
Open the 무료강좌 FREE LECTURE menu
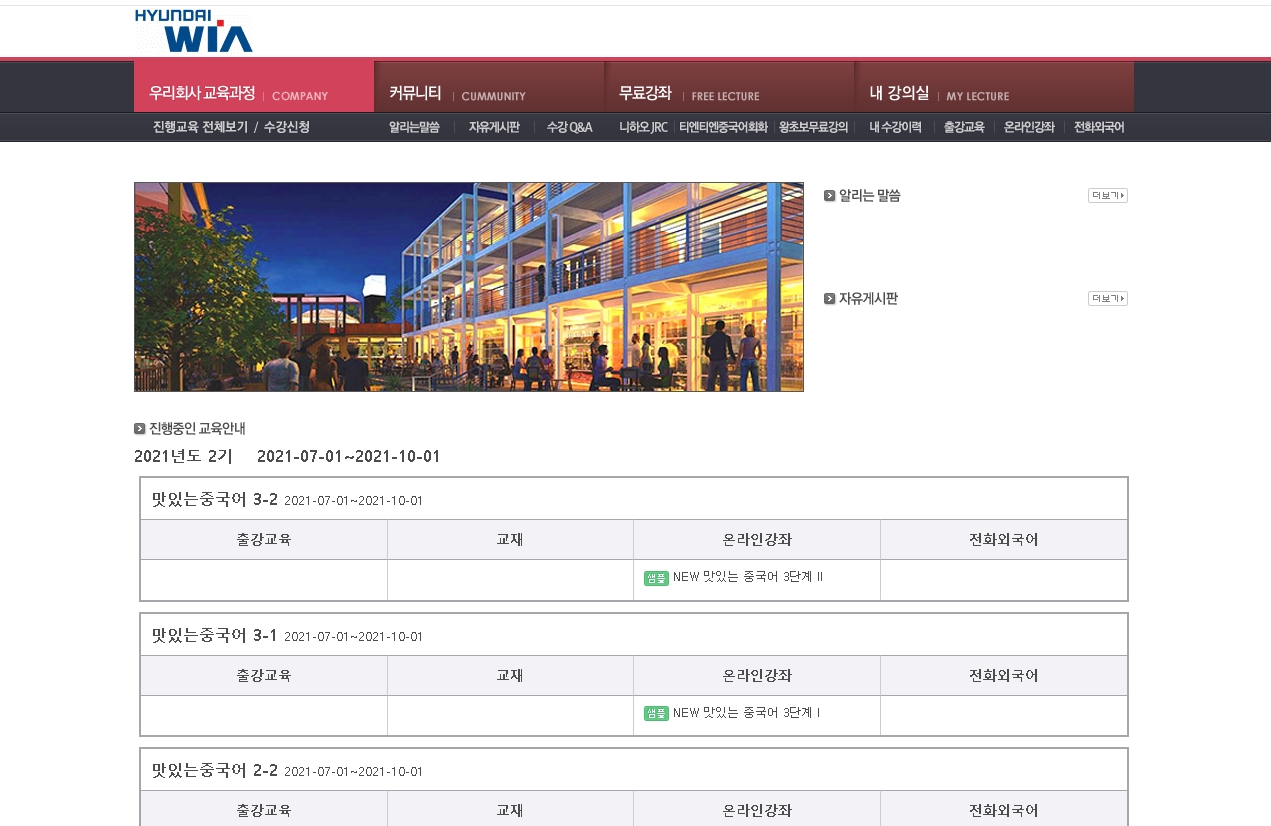click(x=730, y=87)
